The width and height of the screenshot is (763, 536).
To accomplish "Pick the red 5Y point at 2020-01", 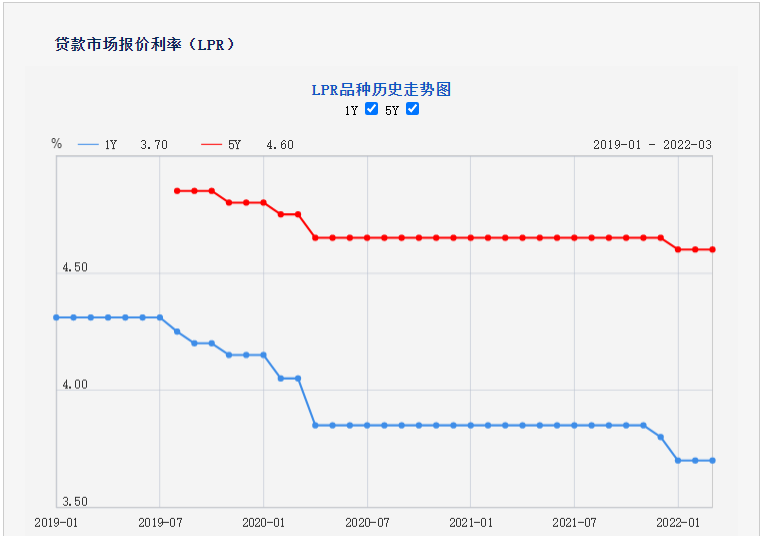I will pyautogui.click(x=263, y=202).
